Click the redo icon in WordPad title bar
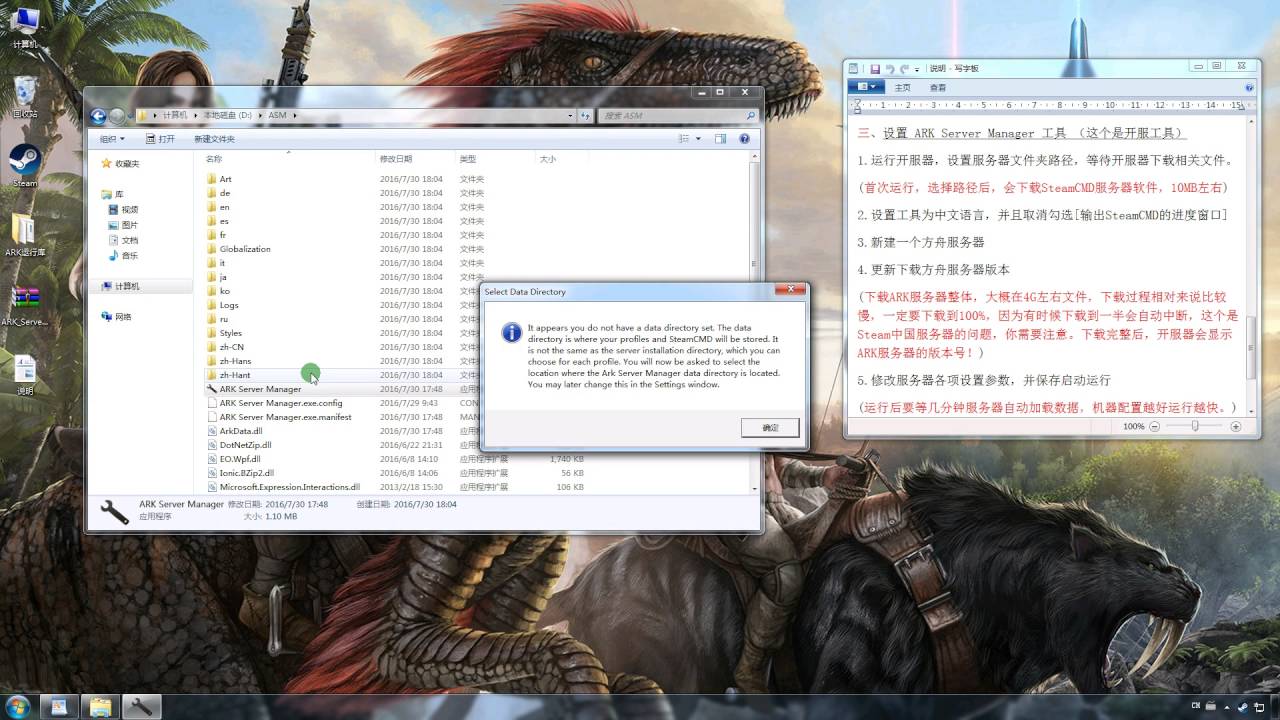This screenshot has height=720, width=1280. [x=904, y=68]
